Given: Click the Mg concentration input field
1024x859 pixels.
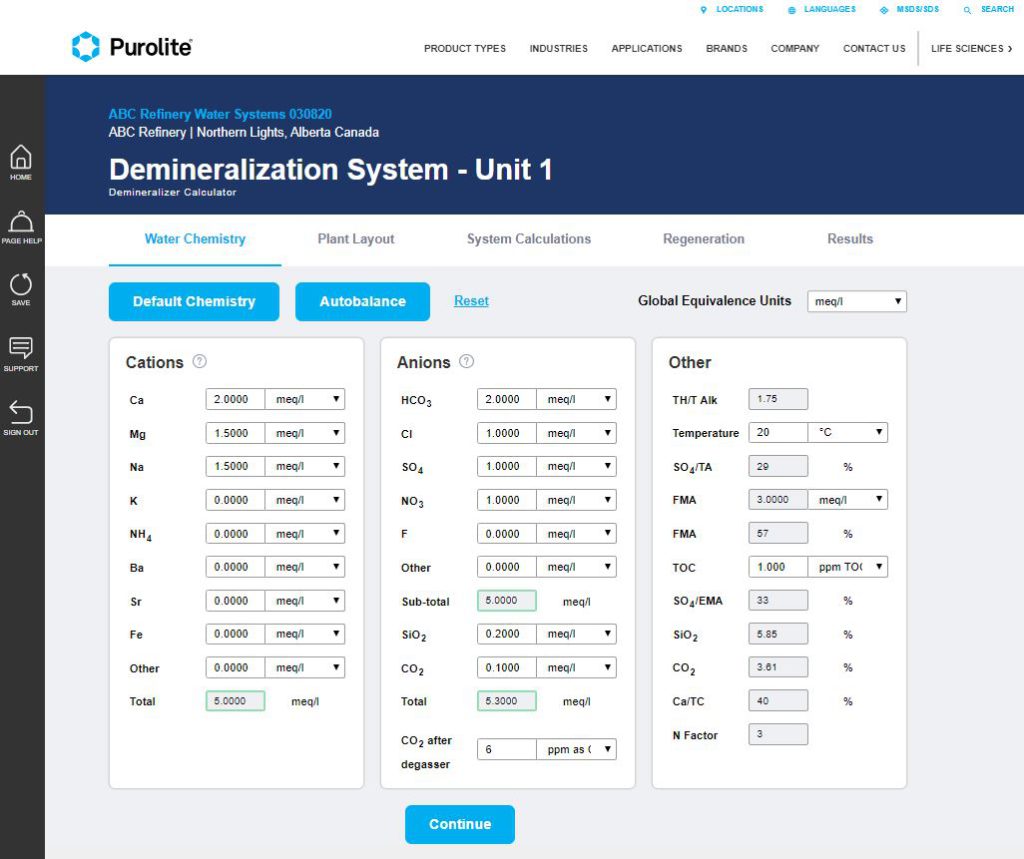Looking at the screenshot, I should tap(236, 433).
